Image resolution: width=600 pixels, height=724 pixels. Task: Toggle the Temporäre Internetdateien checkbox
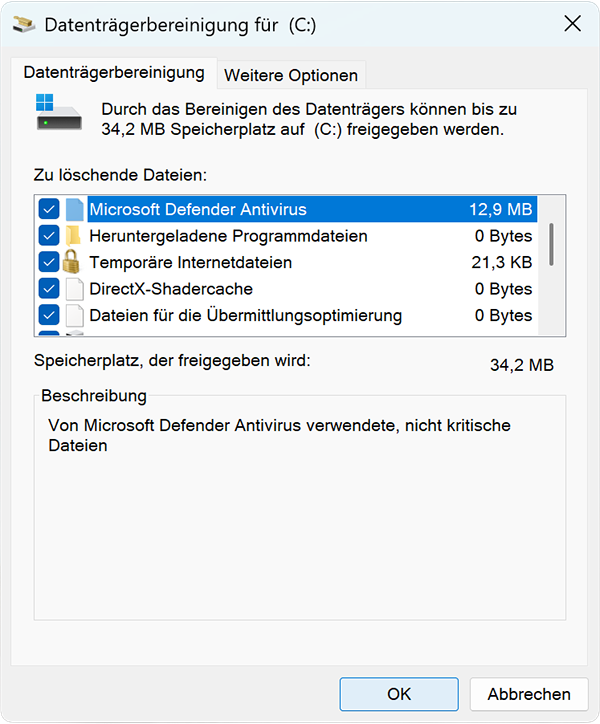point(49,263)
